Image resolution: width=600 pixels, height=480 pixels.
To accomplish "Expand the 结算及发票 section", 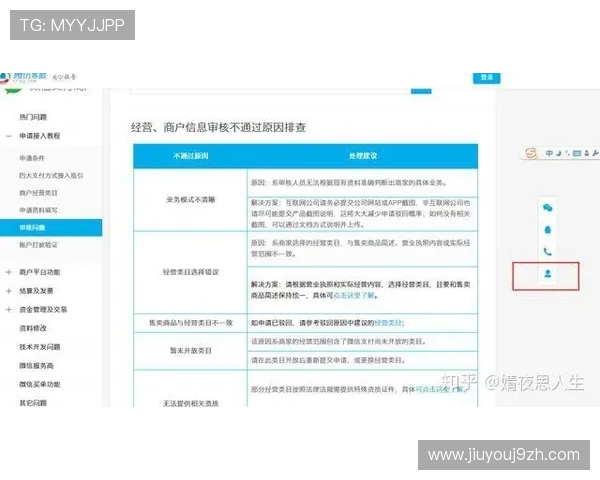I will pyautogui.click(x=9, y=291).
